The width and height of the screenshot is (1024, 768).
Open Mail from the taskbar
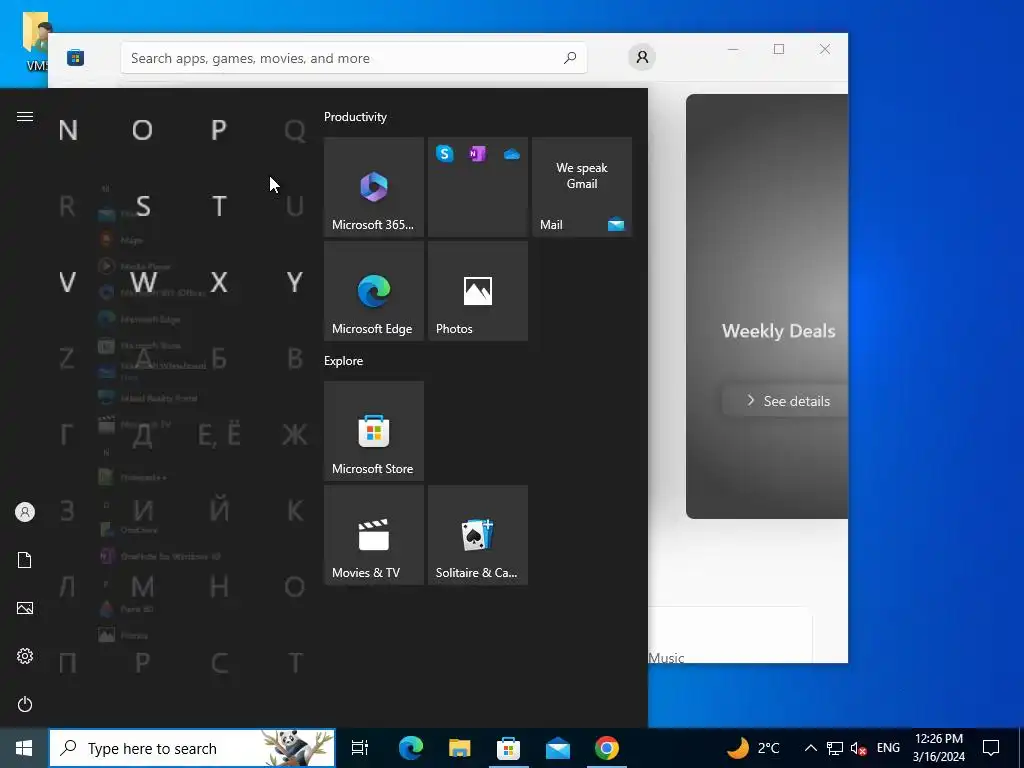pyautogui.click(x=558, y=748)
